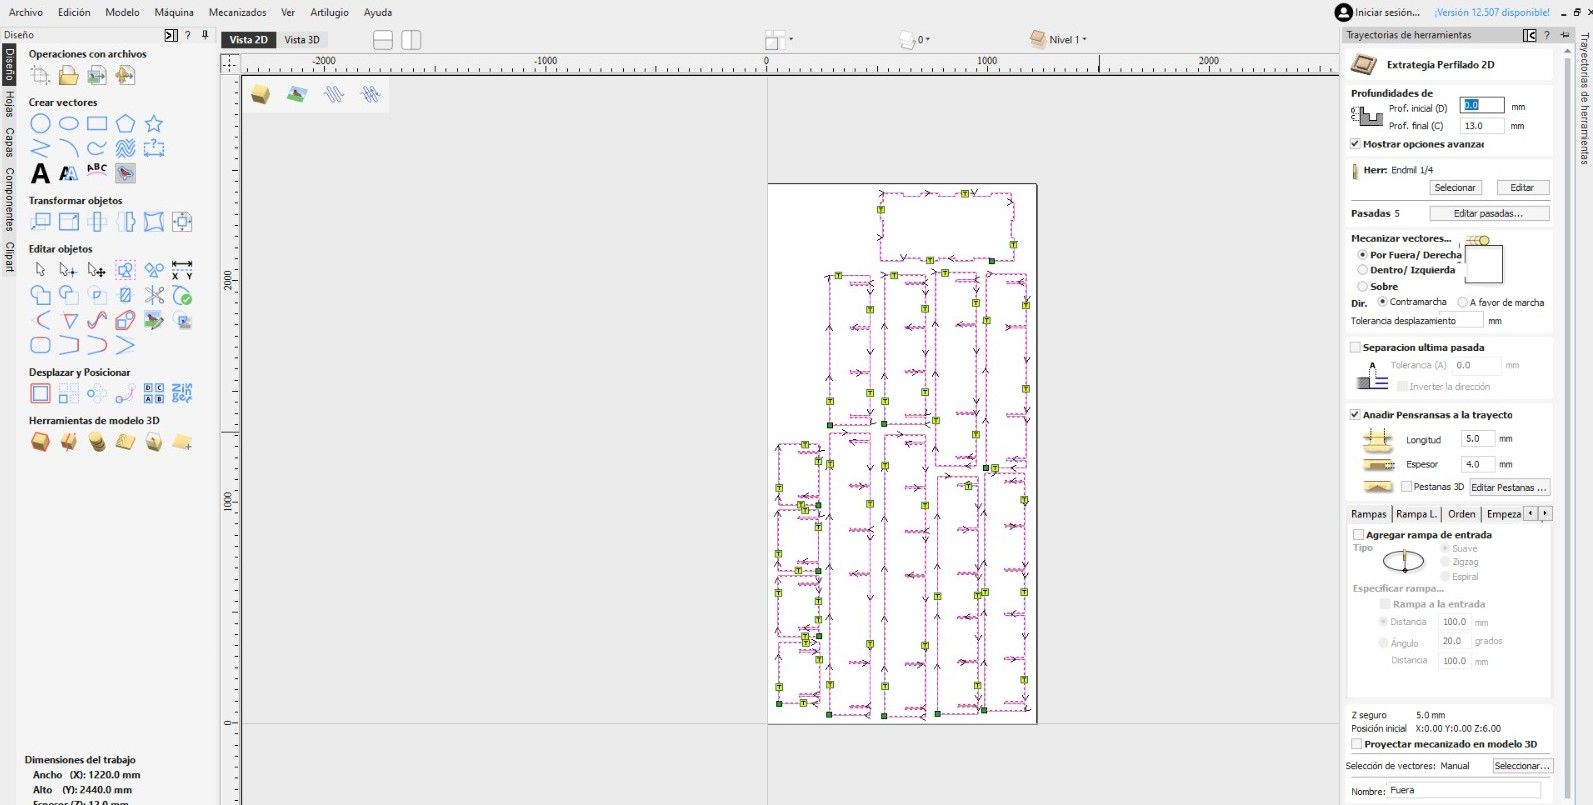Viewport: 1593px width, 805px height.
Task: Open the Capas side tab
Action: tap(9, 142)
